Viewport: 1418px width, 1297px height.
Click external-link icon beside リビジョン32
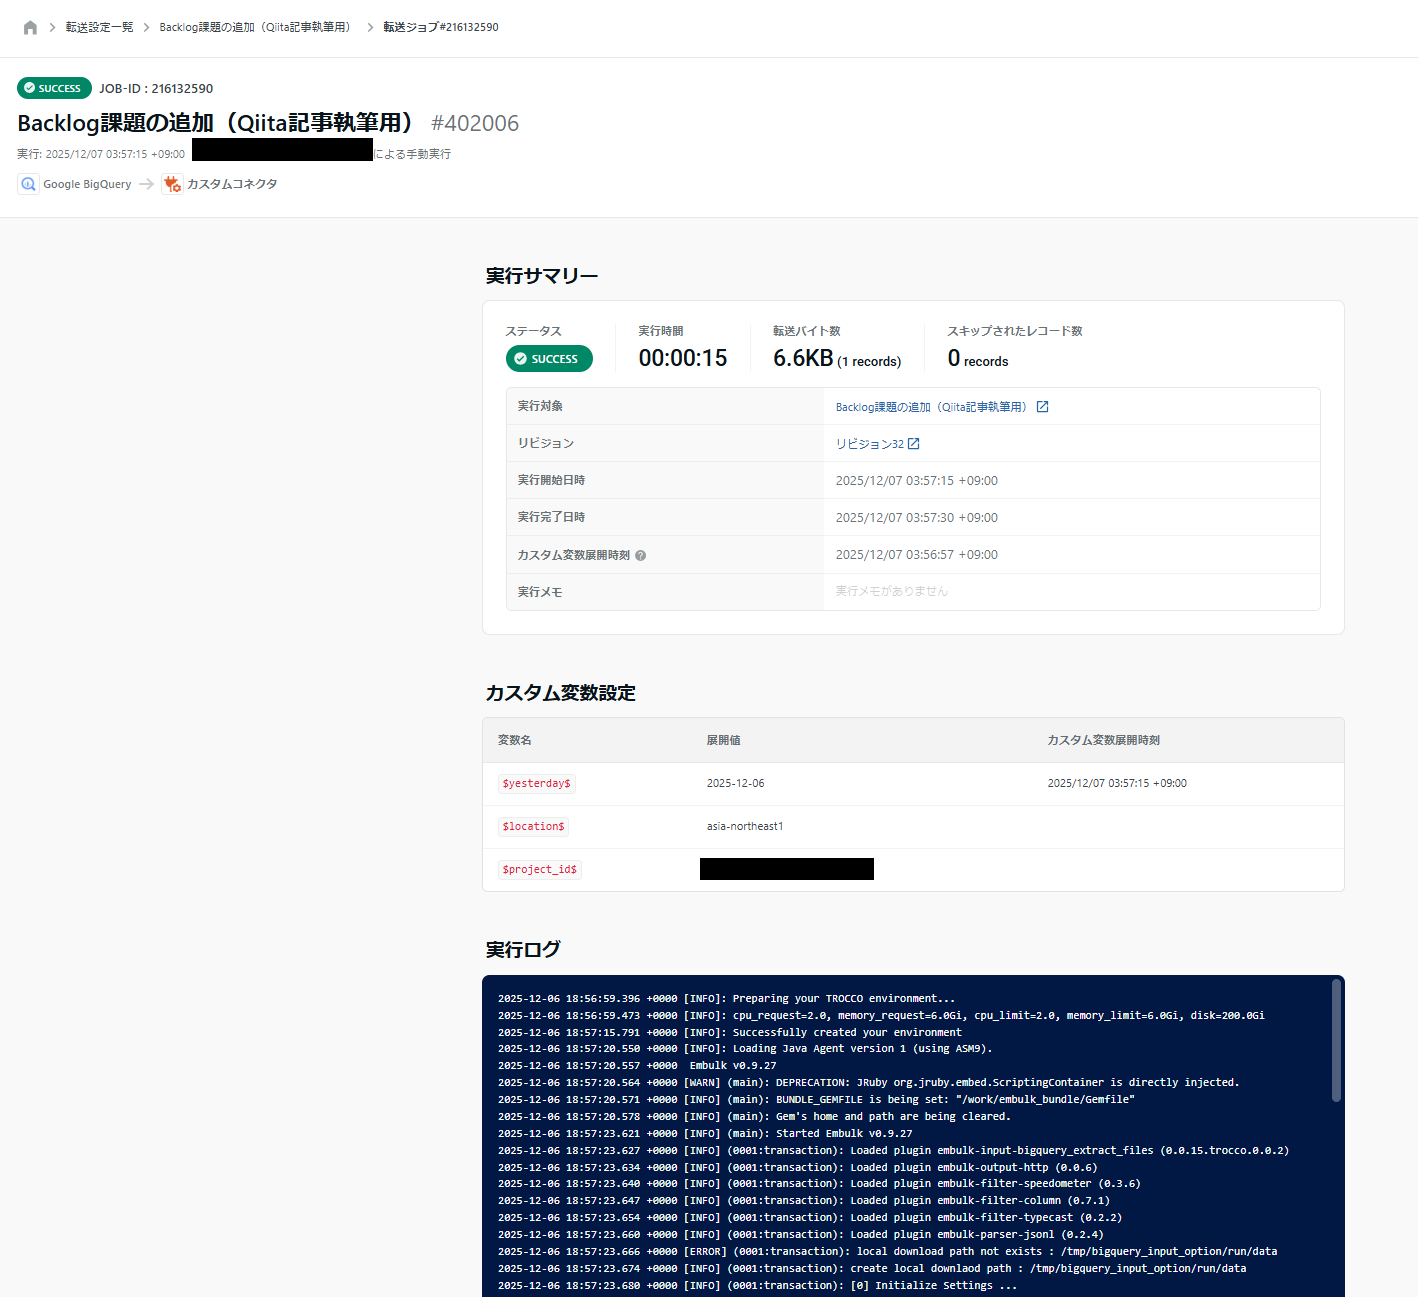(x=913, y=444)
